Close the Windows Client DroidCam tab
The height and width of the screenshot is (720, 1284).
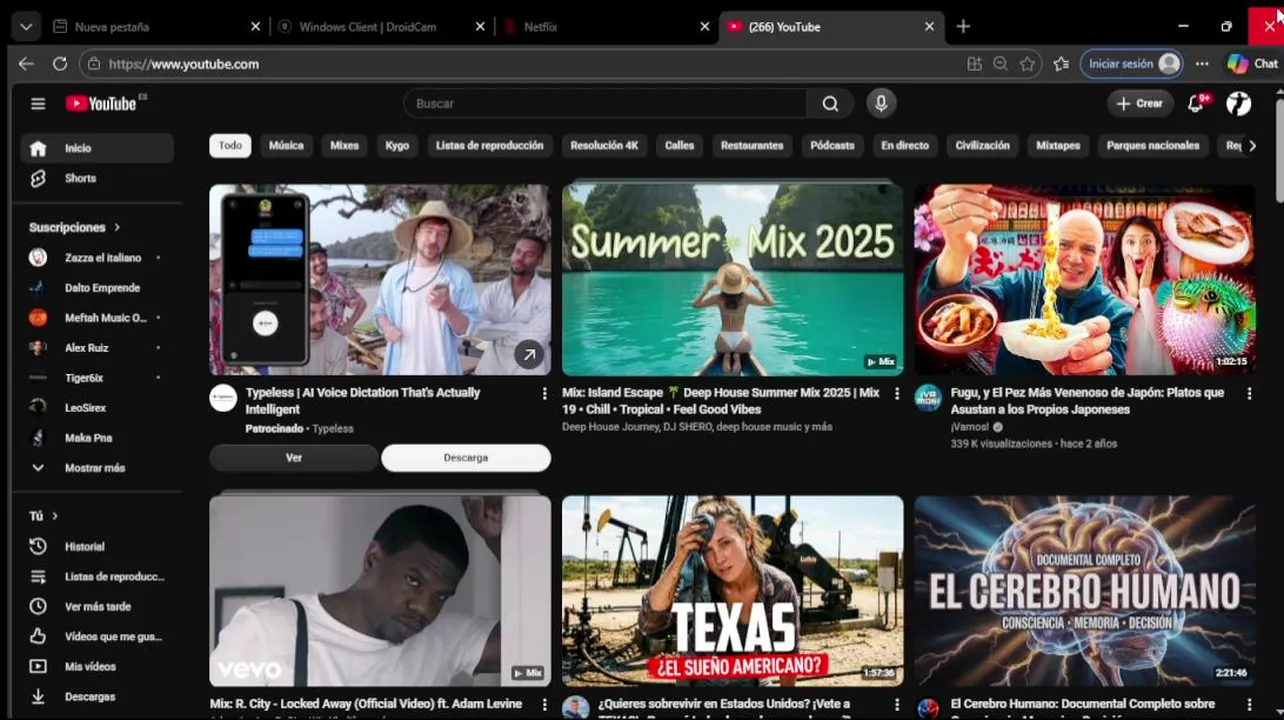[x=480, y=27]
